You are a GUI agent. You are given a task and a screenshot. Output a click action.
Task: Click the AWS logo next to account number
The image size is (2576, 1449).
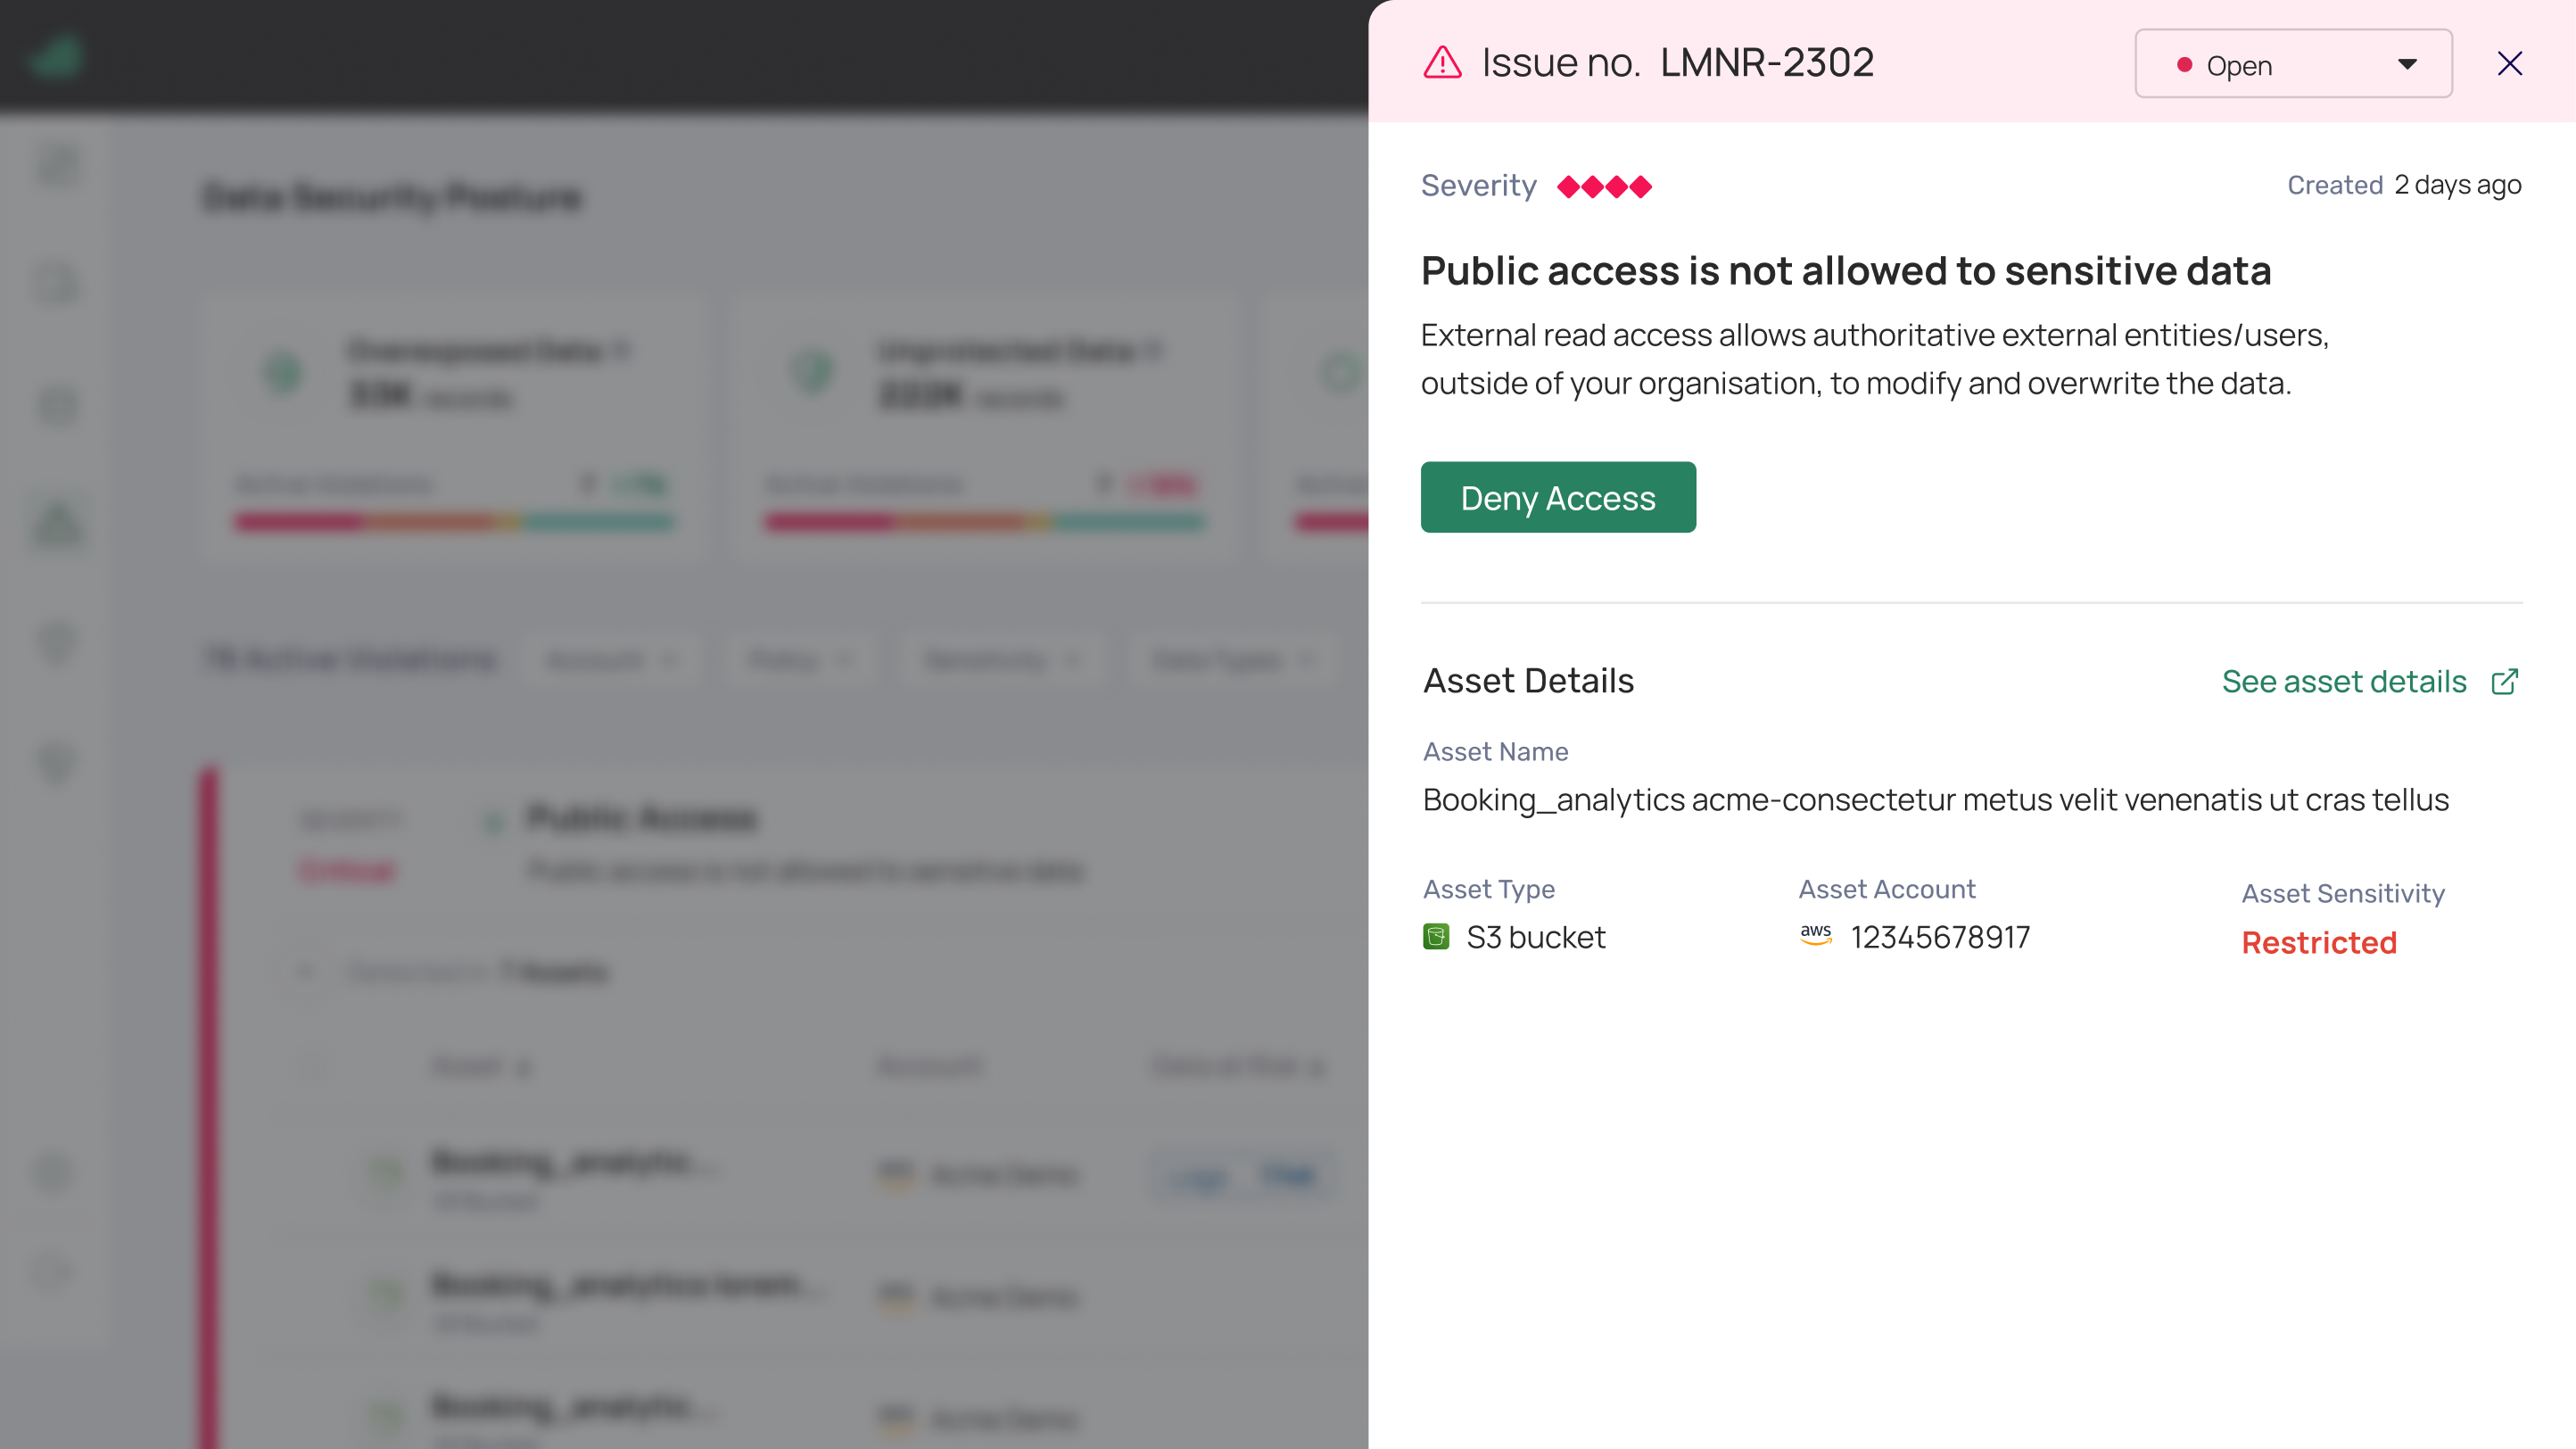(x=1816, y=935)
